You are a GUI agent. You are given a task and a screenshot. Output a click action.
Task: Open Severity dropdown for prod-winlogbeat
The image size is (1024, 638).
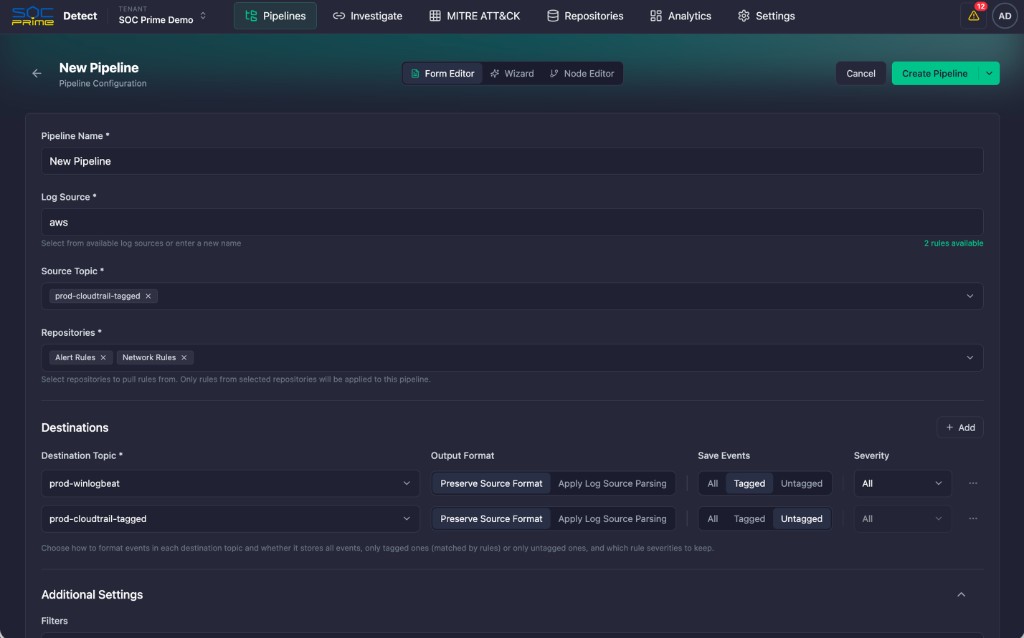click(x=903, y=484)
